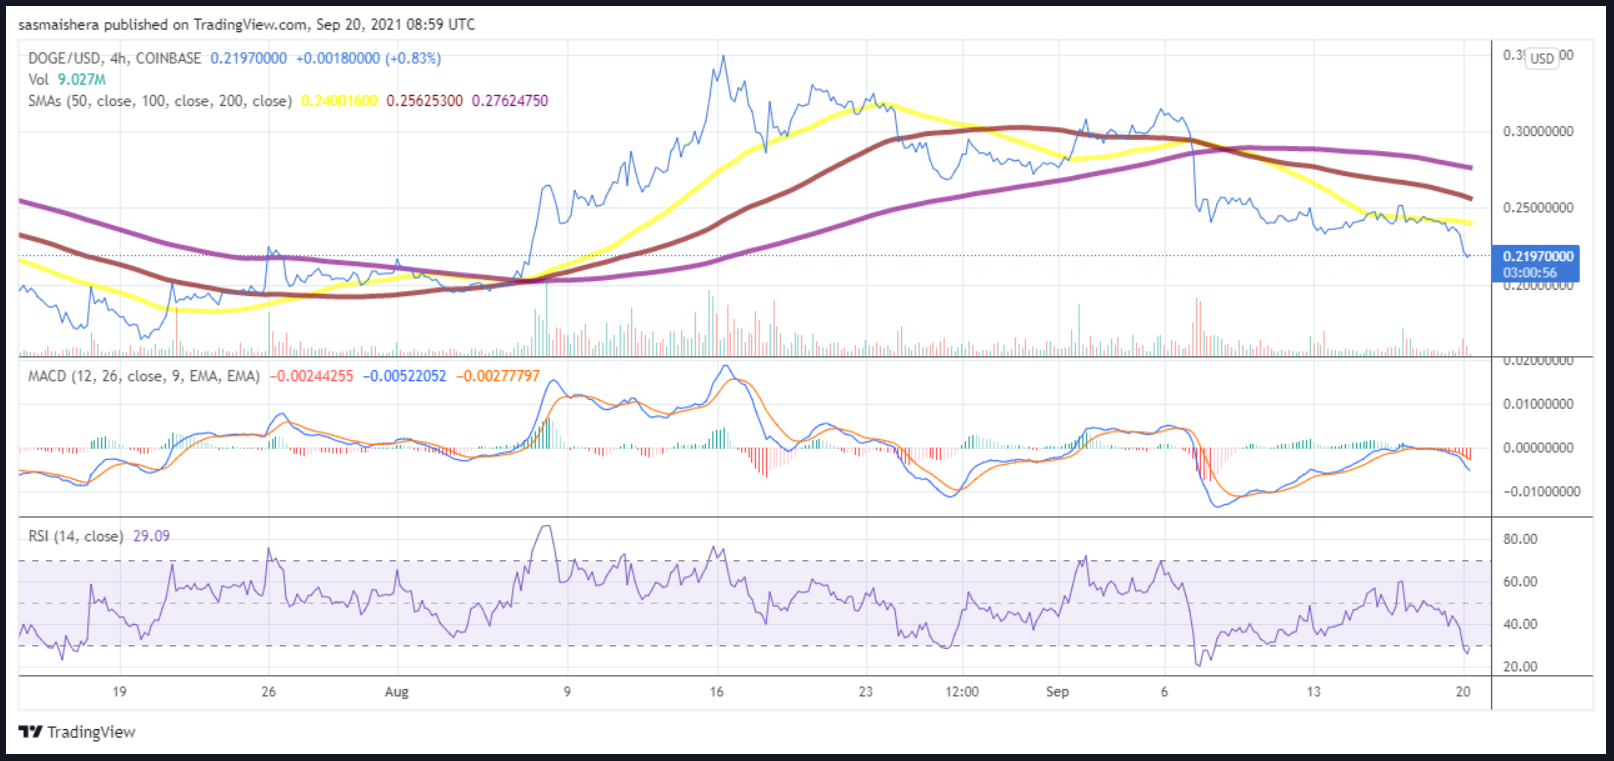The width and height of the screenshot is (1614, 761).
Task: Click the 12:00 label on time axis
Action: [962, 691]
